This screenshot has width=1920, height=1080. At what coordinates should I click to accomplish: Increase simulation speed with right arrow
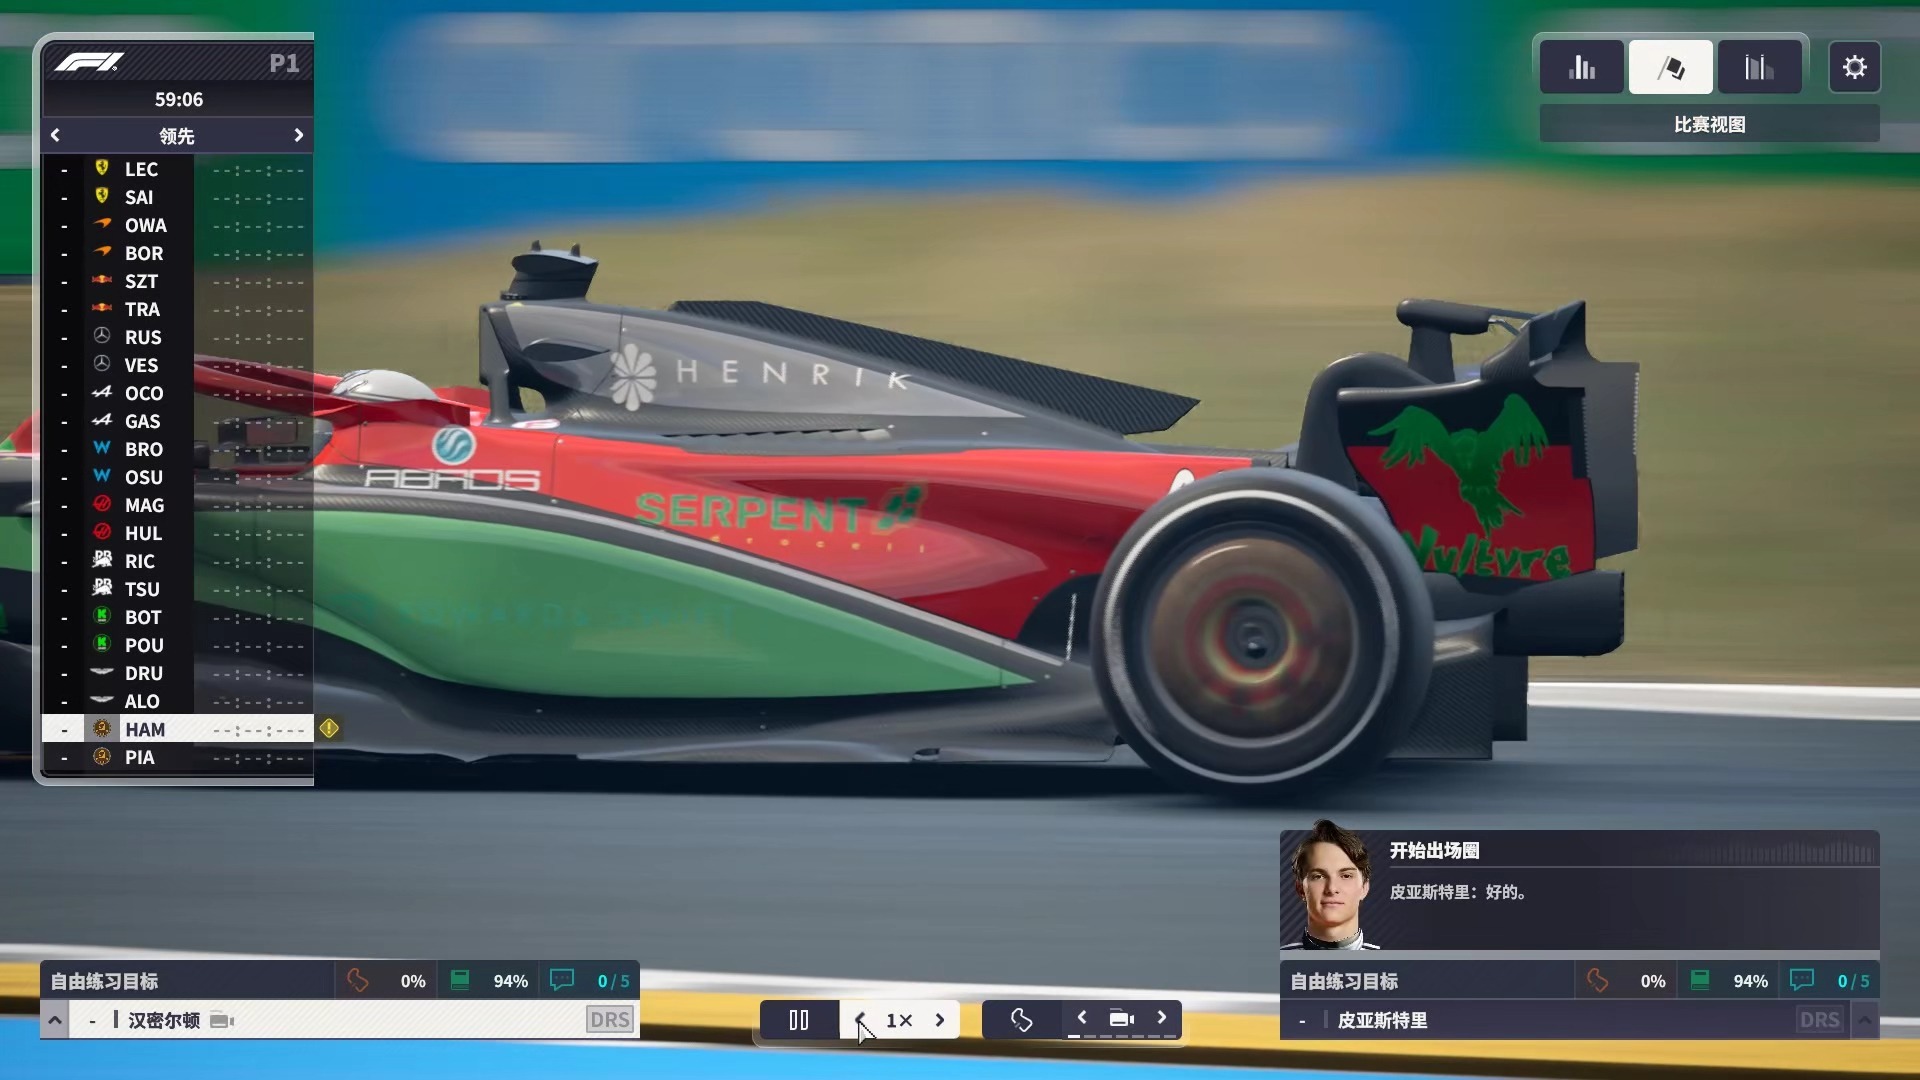[x=940, y=1020]
